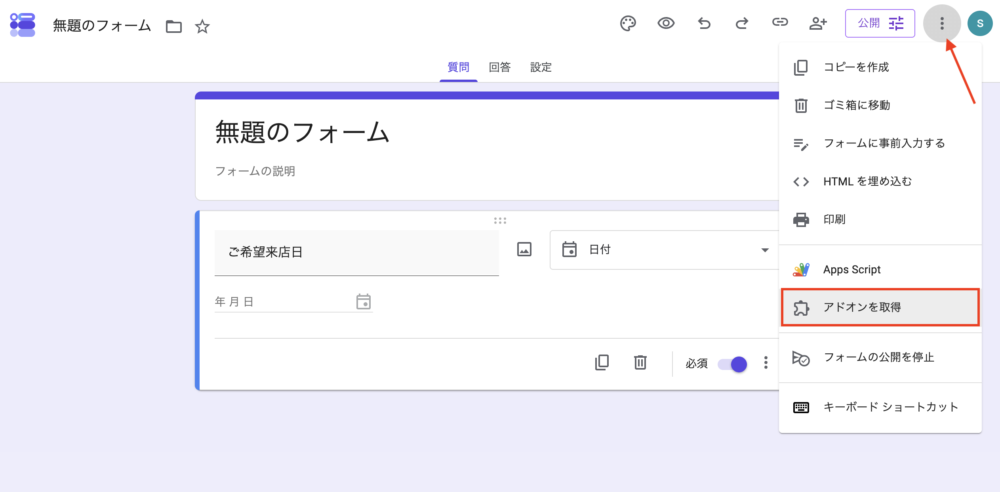The height and width of the screenshot is (492, 1000).
Task: Delete the question with trash icon
Action: pyautogui.click(x=640, y=362)
